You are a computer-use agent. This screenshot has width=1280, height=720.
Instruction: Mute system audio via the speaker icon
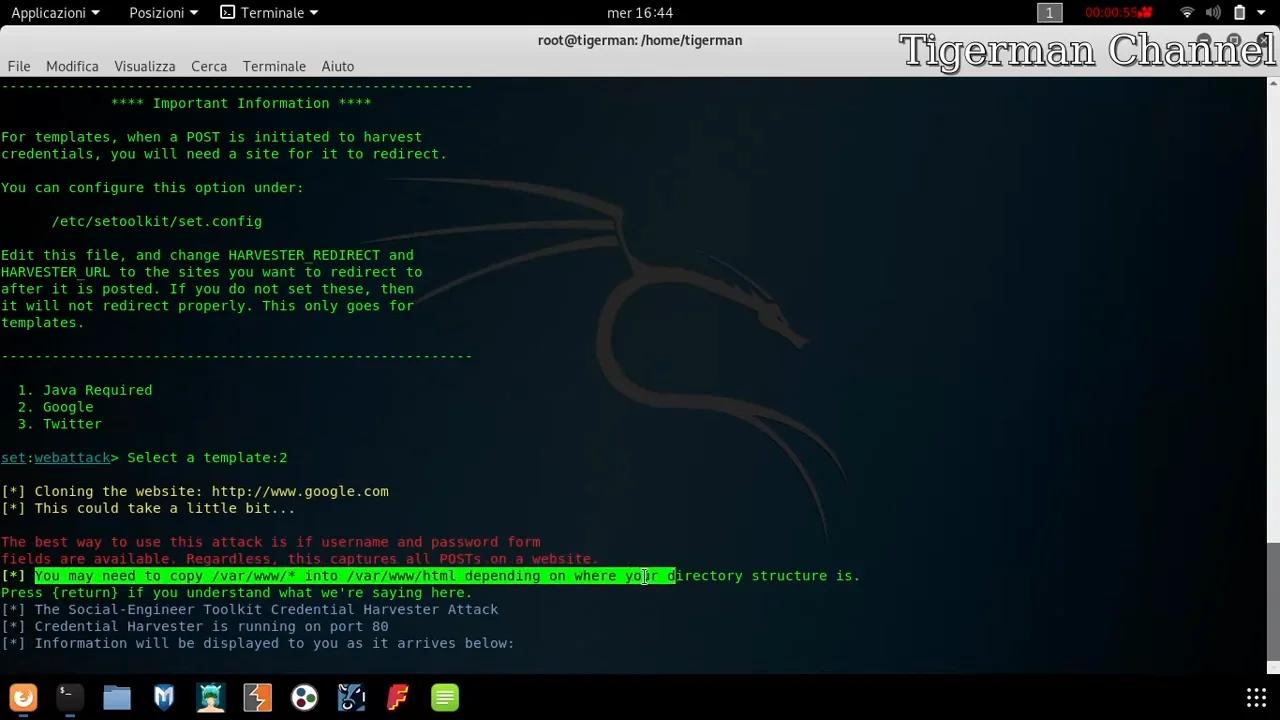pyautogui.click(x=1211, y=12)
